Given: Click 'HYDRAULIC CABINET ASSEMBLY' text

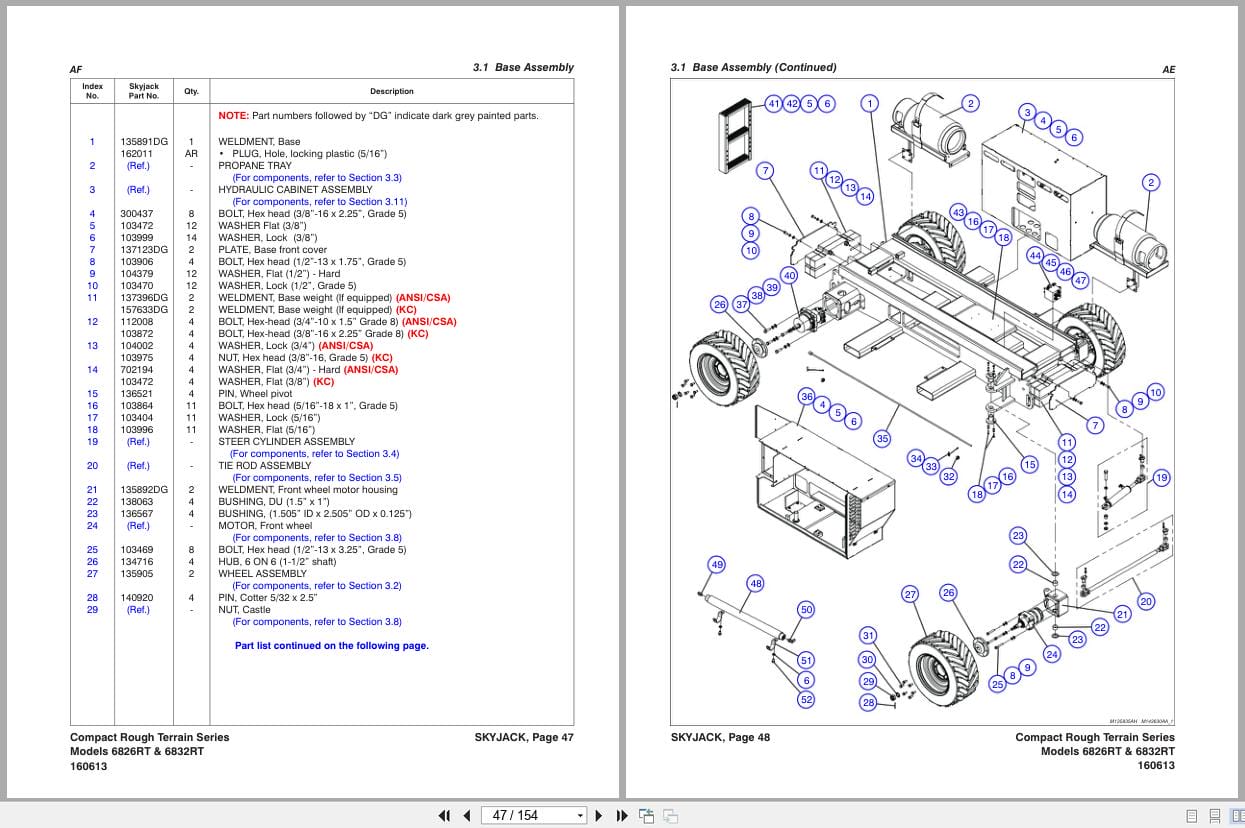Looking at the screenshot, I should pos(295,190).
